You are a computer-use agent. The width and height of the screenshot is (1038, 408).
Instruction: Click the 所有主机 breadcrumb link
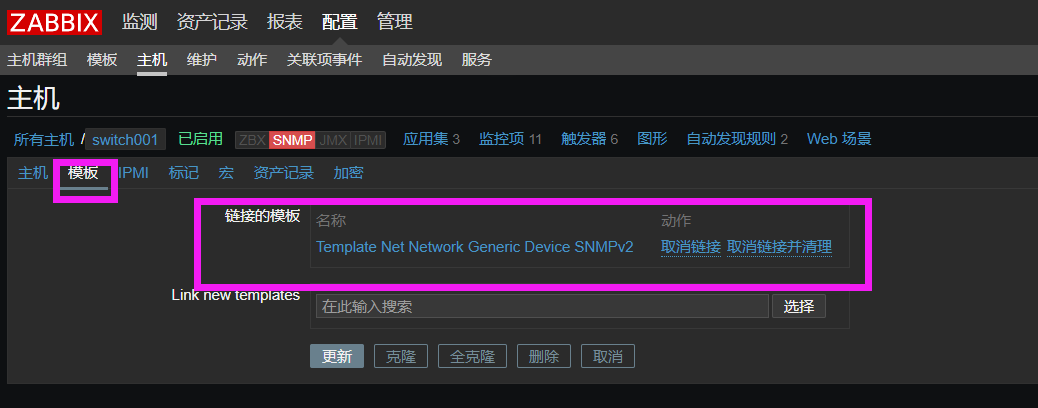point(44,140)
